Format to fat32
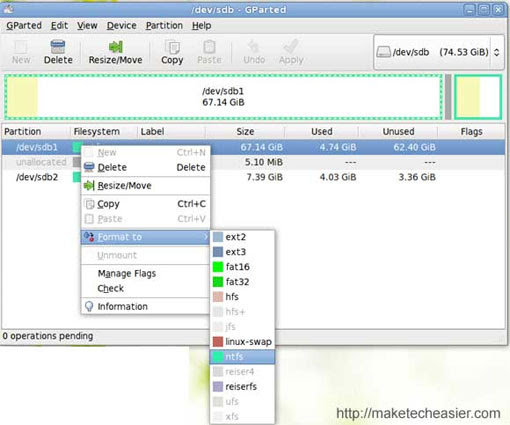The image size is (510, 425). (242, 282)
